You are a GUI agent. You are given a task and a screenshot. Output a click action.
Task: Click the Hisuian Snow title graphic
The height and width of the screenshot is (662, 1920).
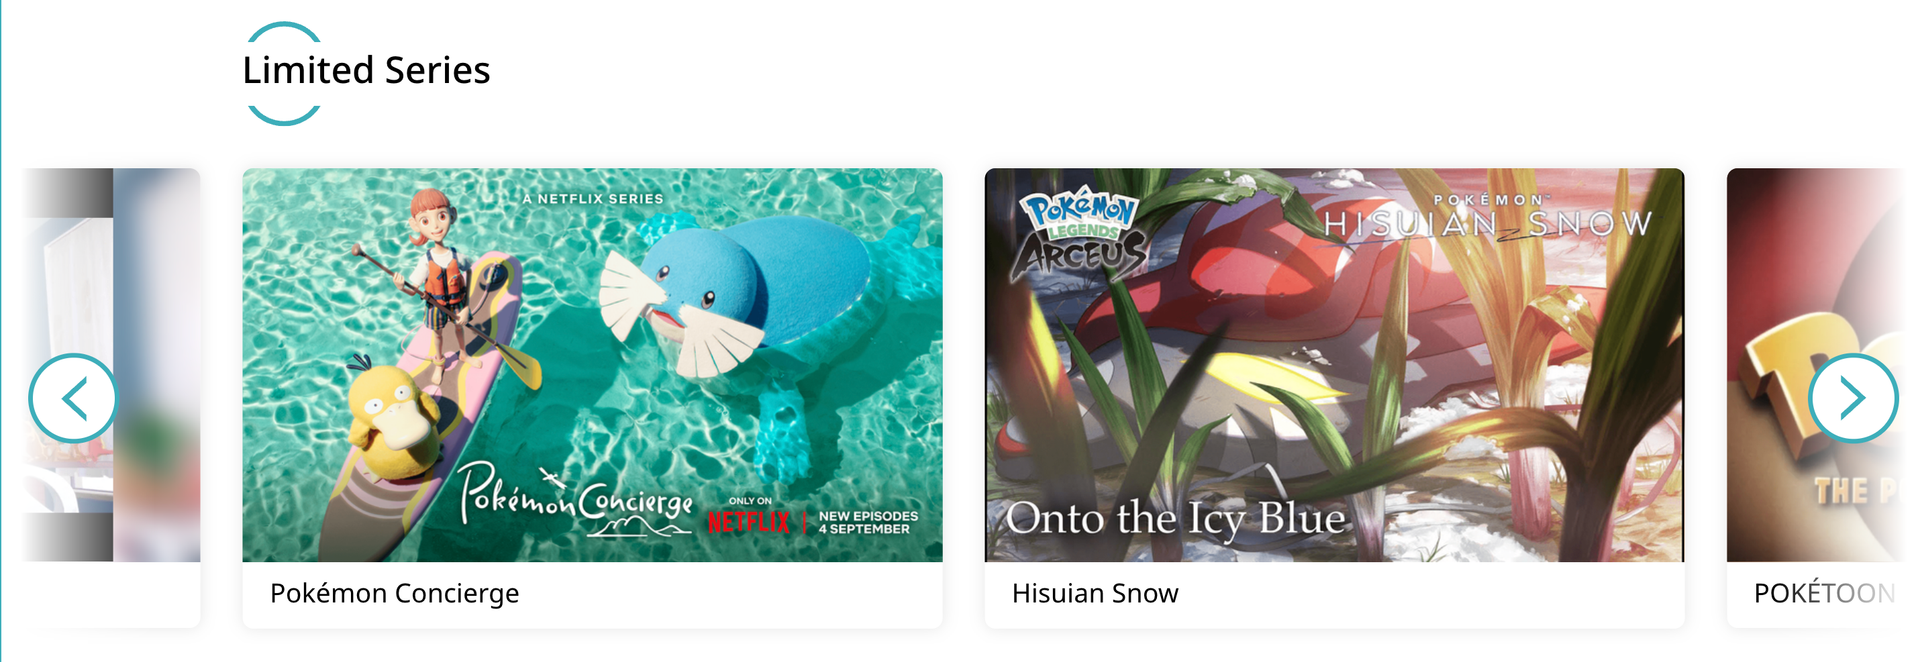tap(1487, 218)
